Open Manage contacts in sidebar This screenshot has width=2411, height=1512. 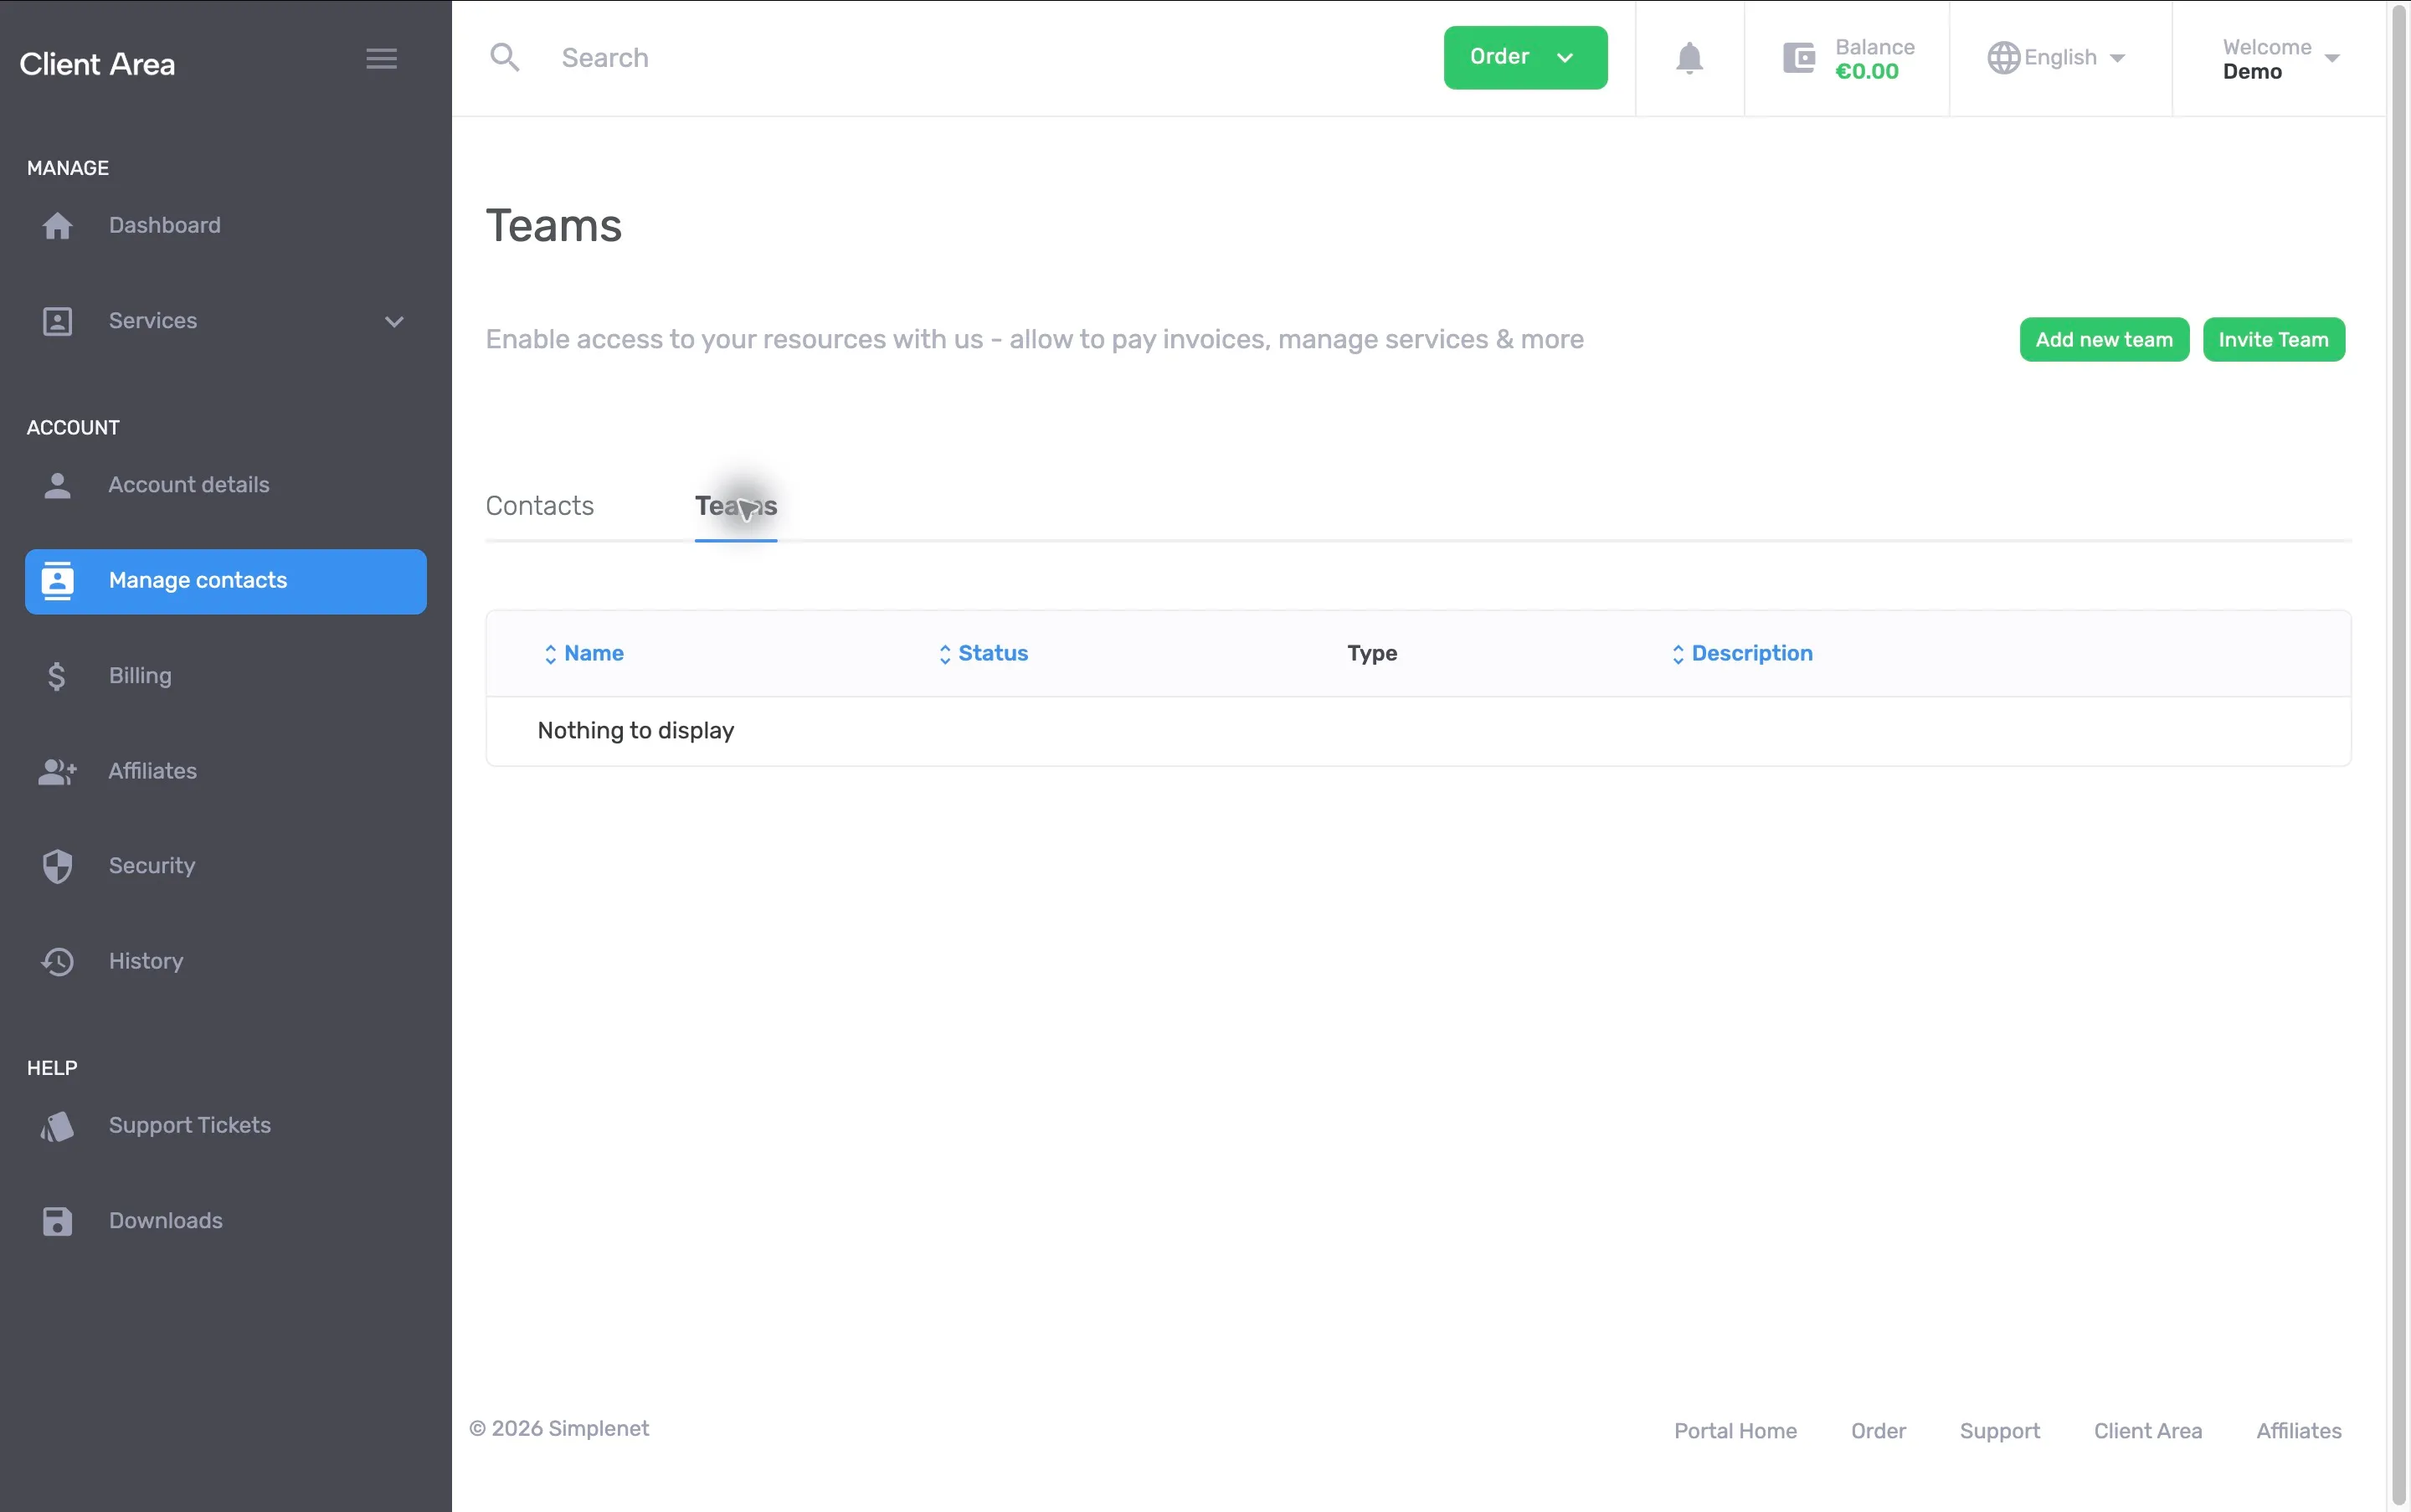click(x=226, y=581)
